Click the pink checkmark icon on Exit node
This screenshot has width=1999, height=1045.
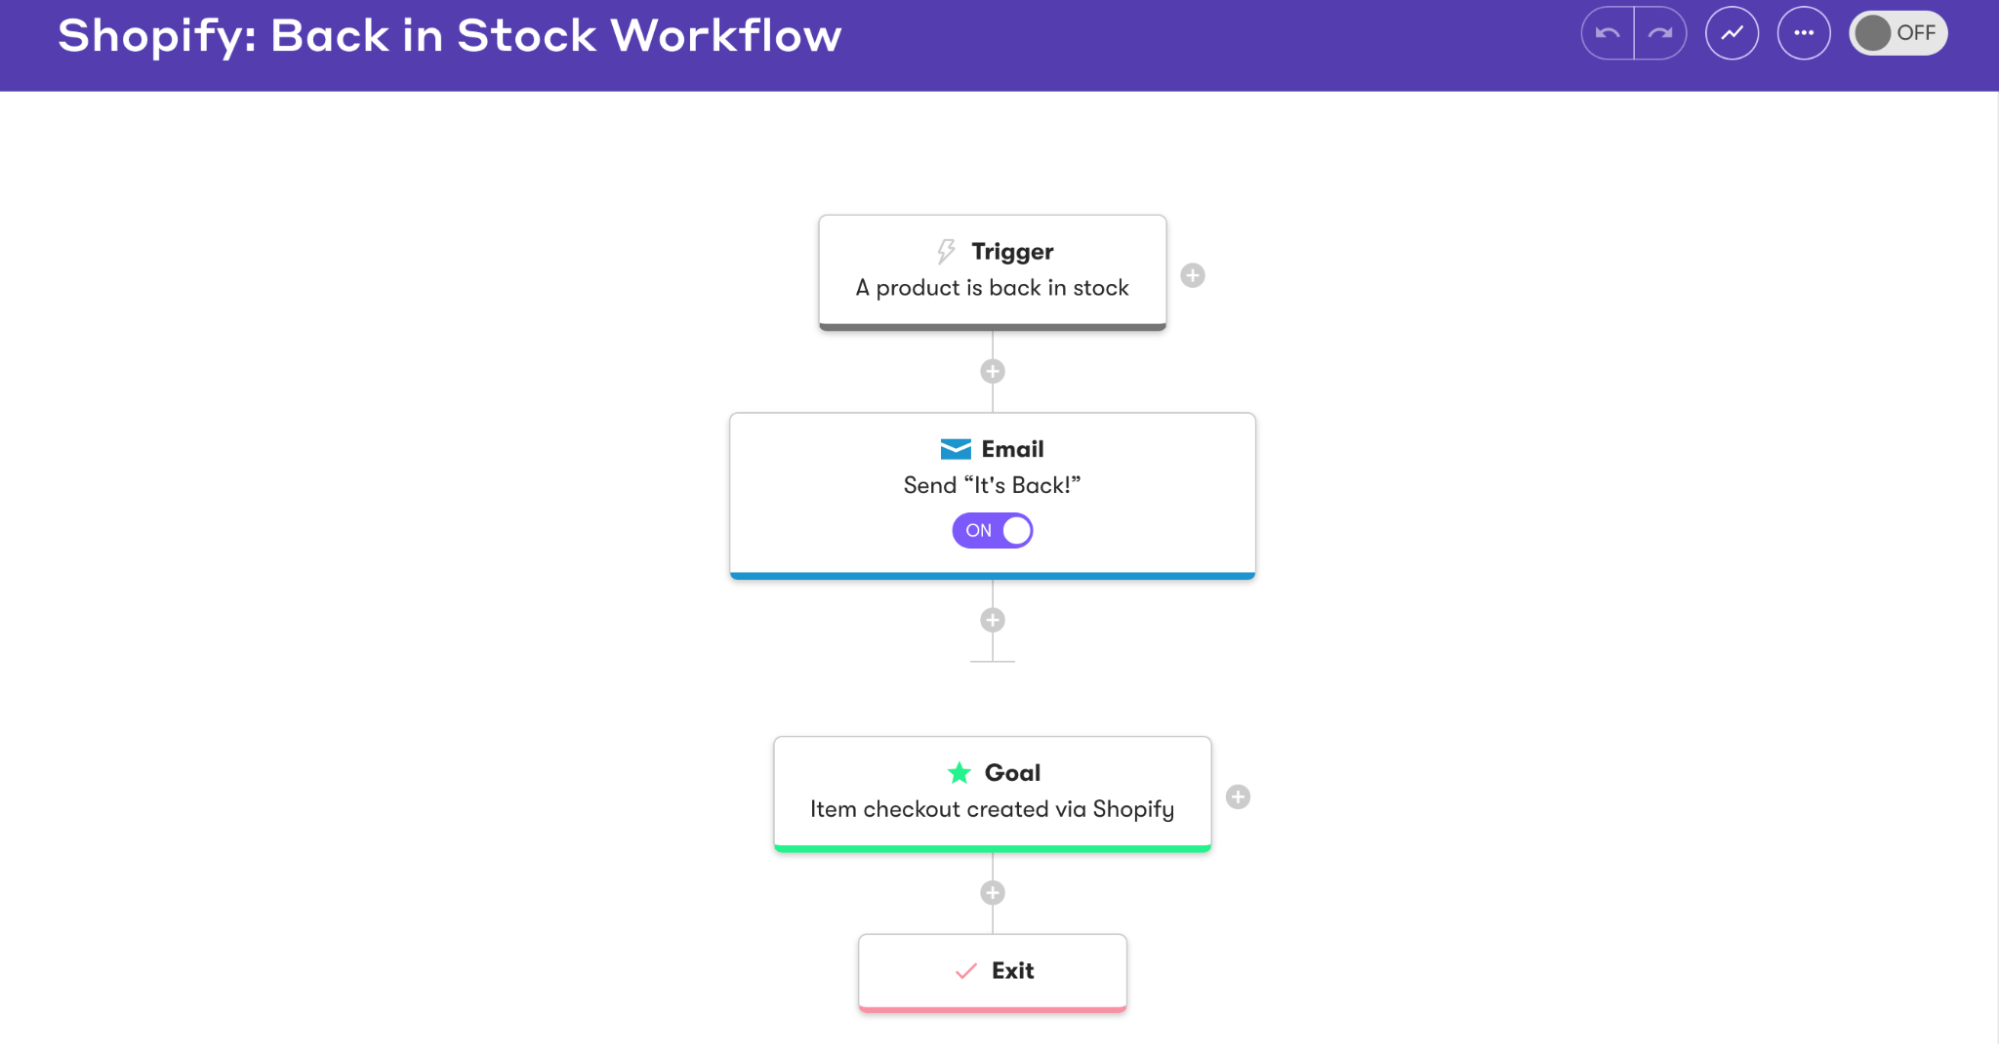963,970
